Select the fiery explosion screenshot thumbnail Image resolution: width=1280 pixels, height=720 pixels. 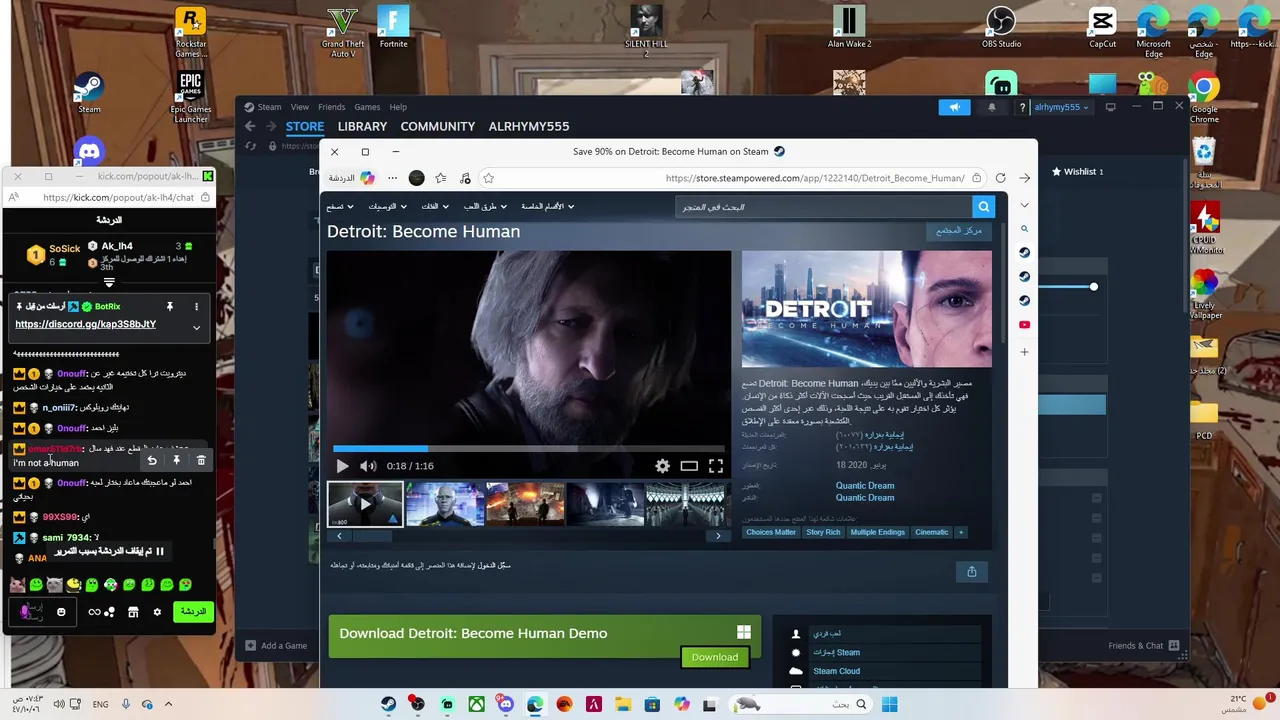[525, 504]
